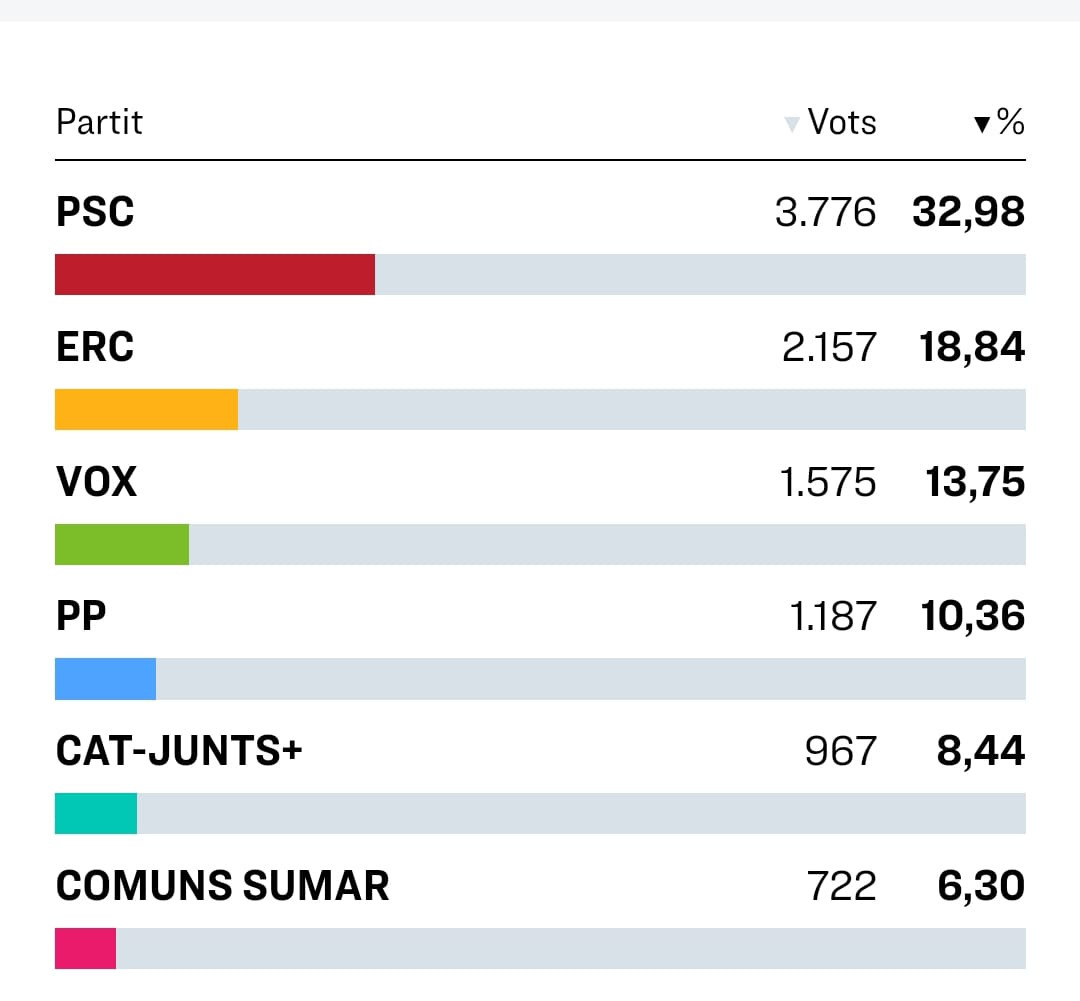This screenshot has width=1080, height=1001.
Task: Select the PSC party name
Action: coord(95,211)
